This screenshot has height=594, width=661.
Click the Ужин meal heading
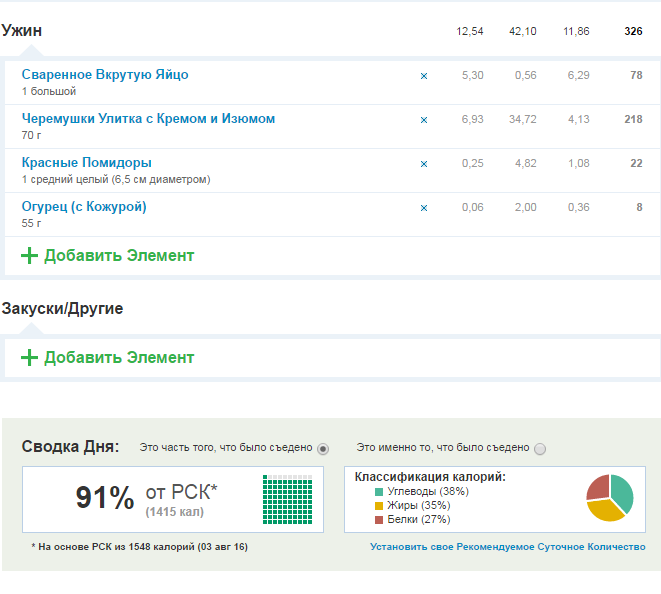[x=22, y=31]
